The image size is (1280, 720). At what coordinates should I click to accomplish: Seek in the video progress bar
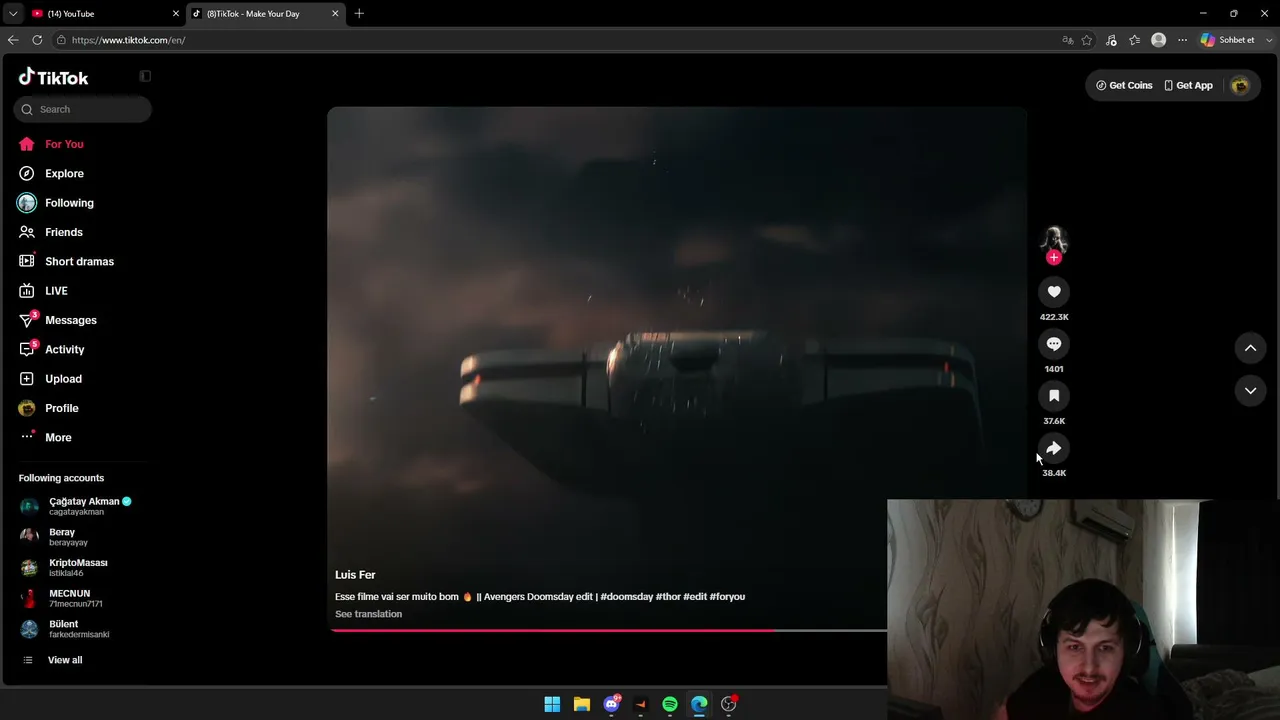point(608,630)
